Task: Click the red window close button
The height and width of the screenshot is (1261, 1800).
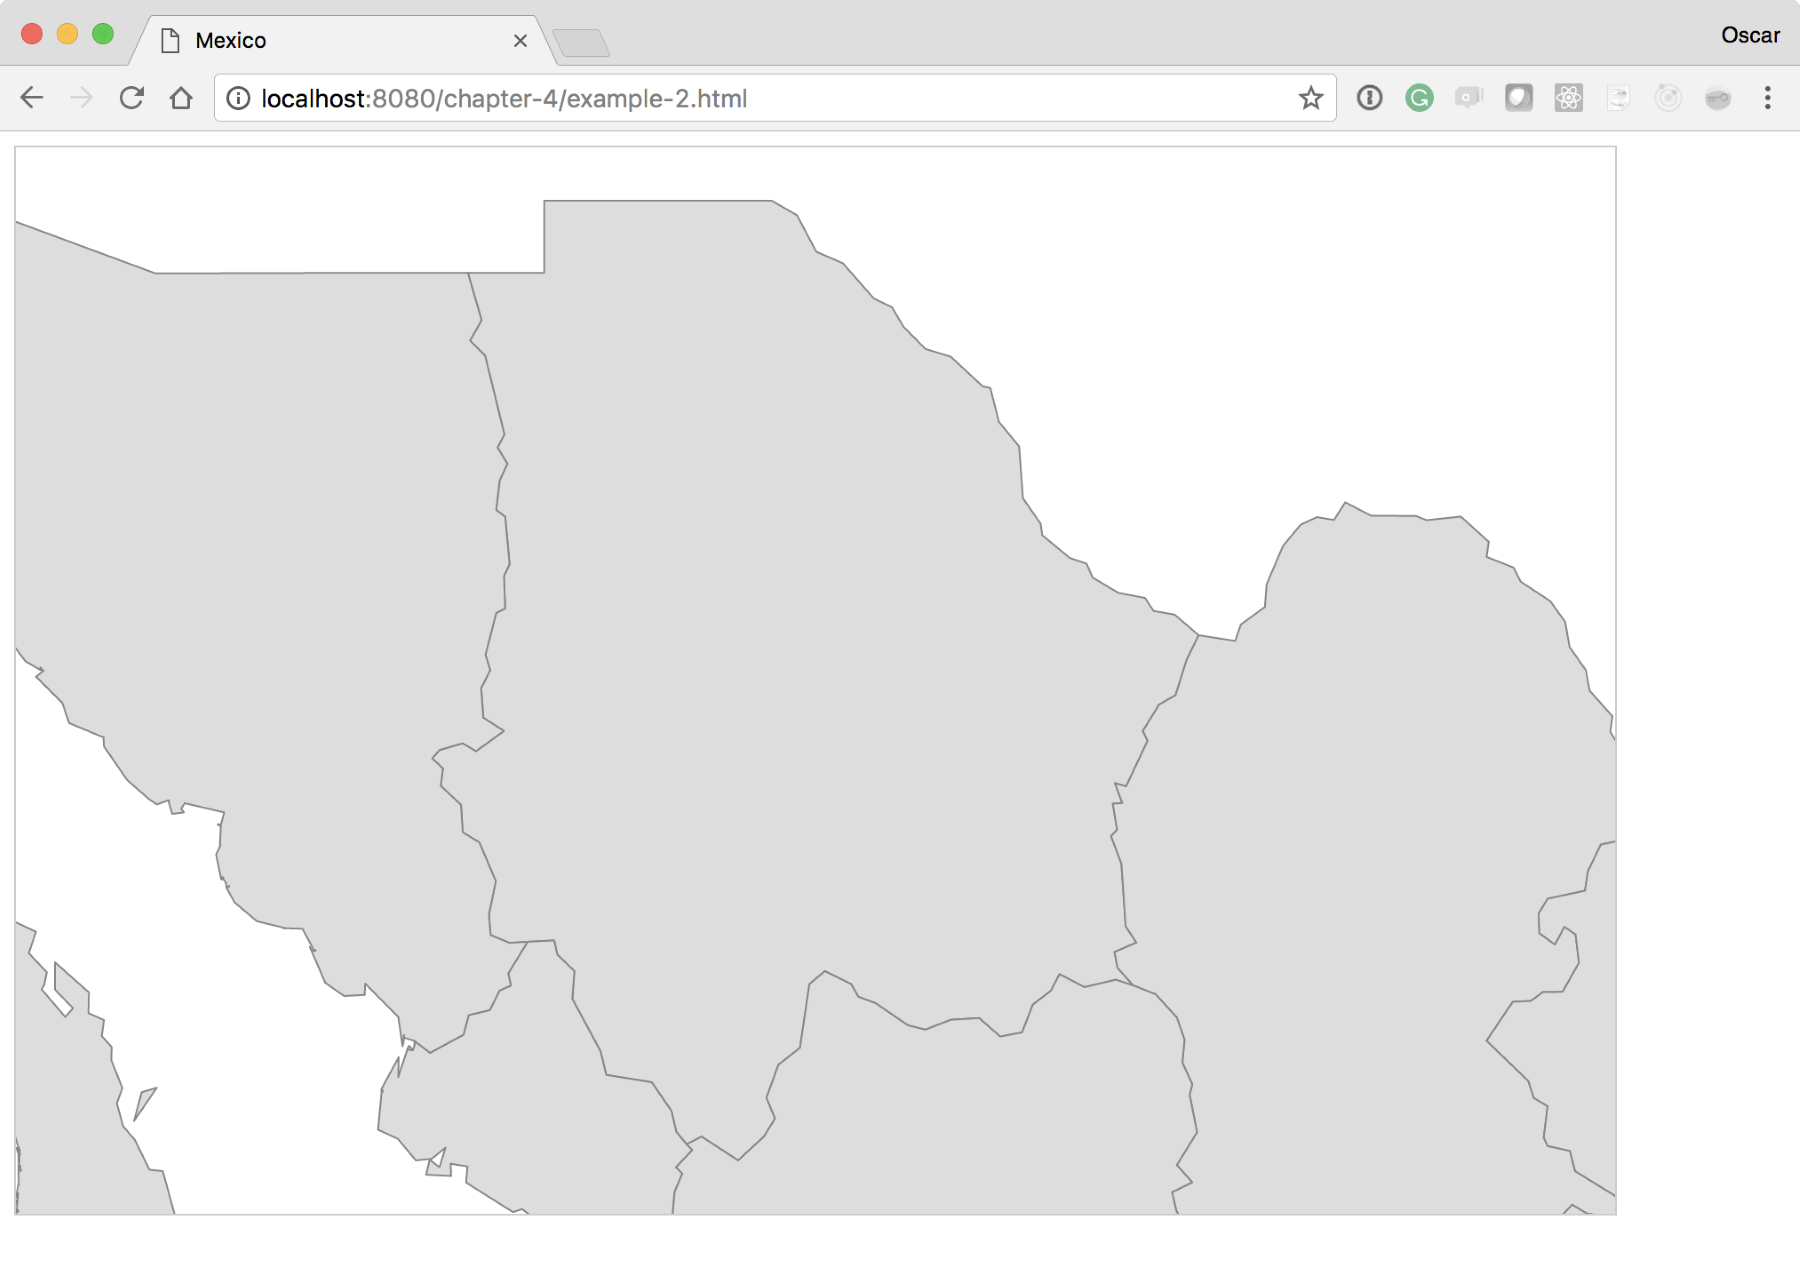Action: tap(32, 34)
